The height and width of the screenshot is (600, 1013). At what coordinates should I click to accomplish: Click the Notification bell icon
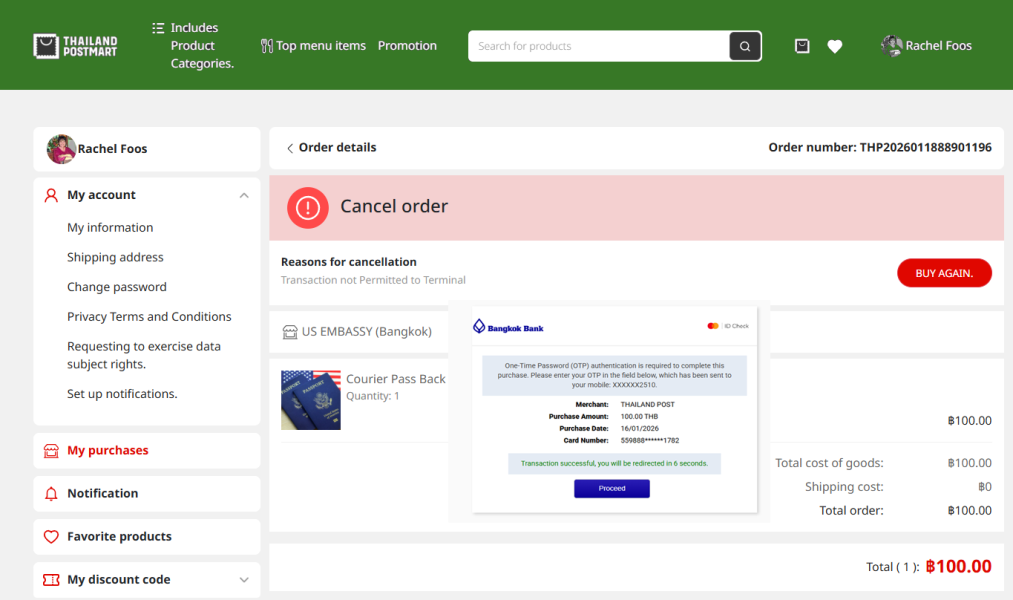(x=51, y=494)
